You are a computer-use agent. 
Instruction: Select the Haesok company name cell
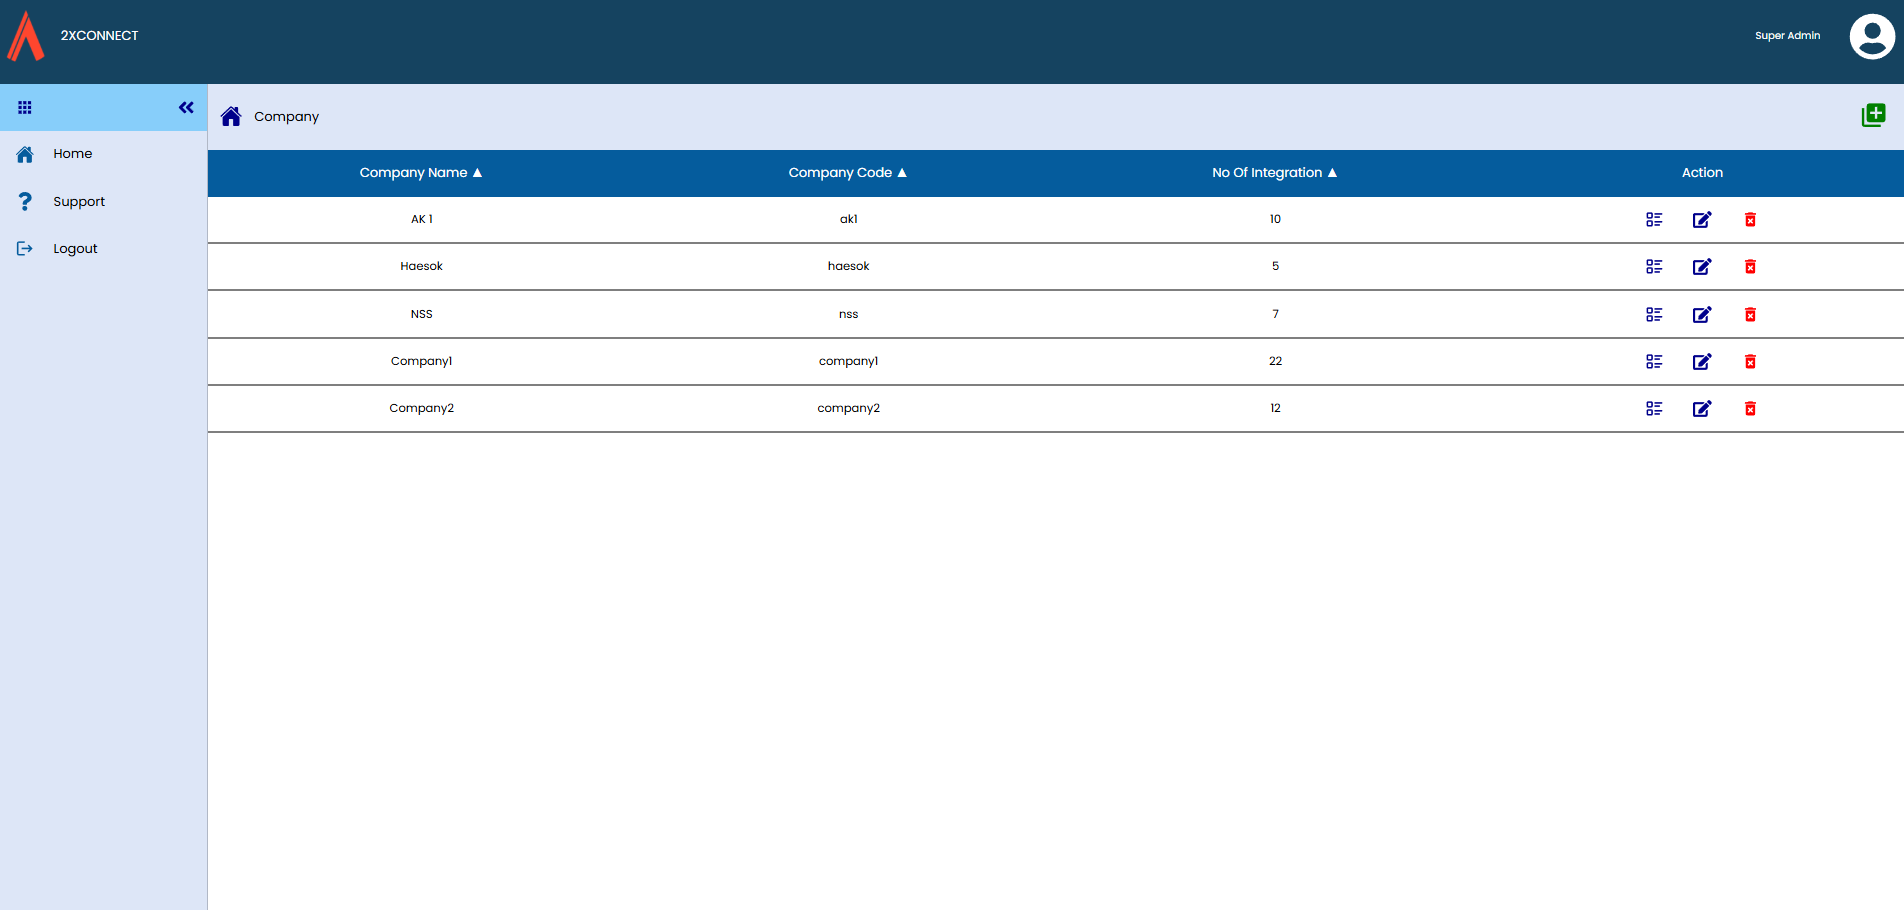click(421, 267)
